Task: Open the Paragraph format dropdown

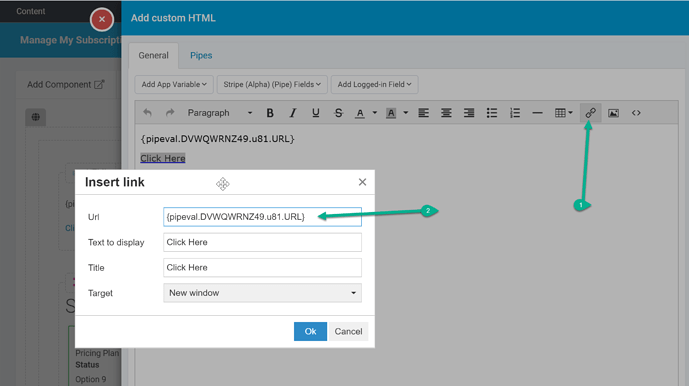Action: 220,113
